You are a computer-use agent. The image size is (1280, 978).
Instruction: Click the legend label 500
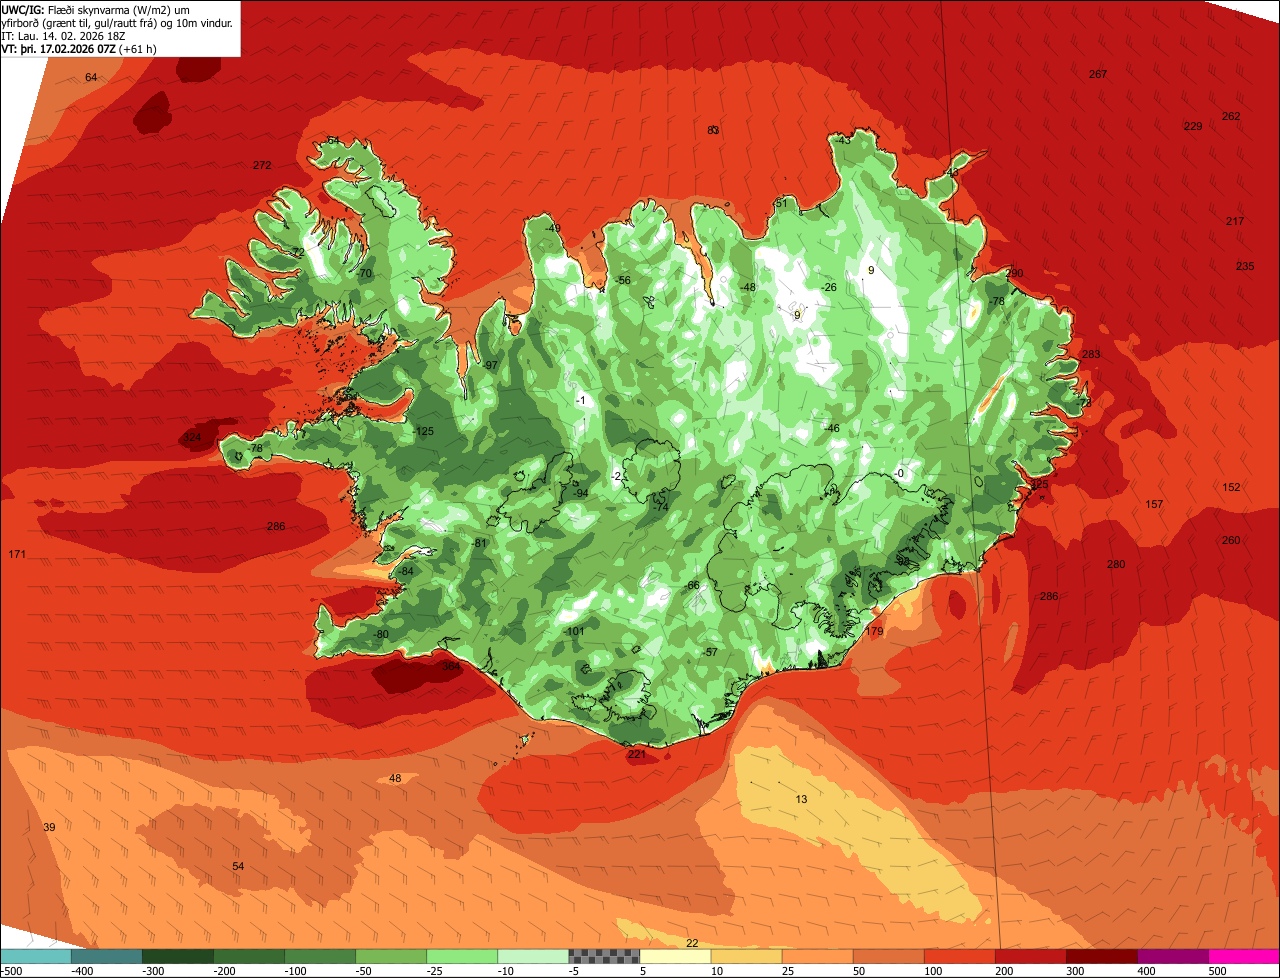click(1216, 970)
